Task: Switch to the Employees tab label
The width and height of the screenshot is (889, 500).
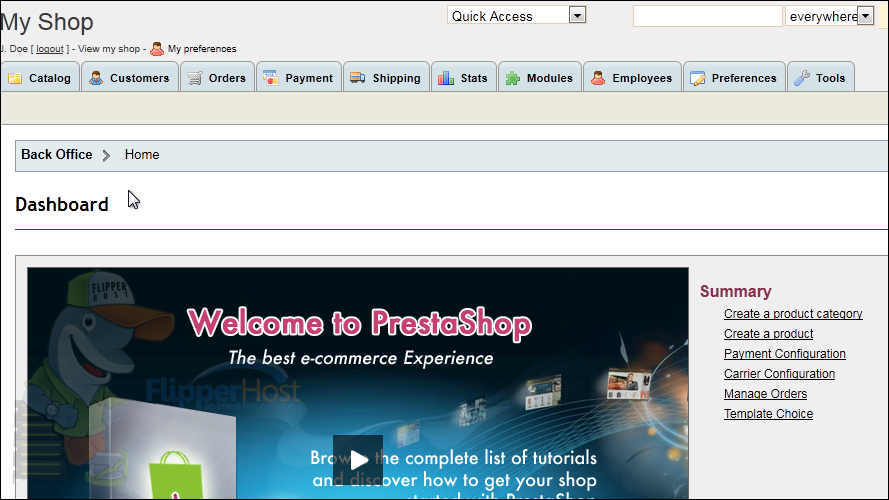Action: (x=642, y=78)
